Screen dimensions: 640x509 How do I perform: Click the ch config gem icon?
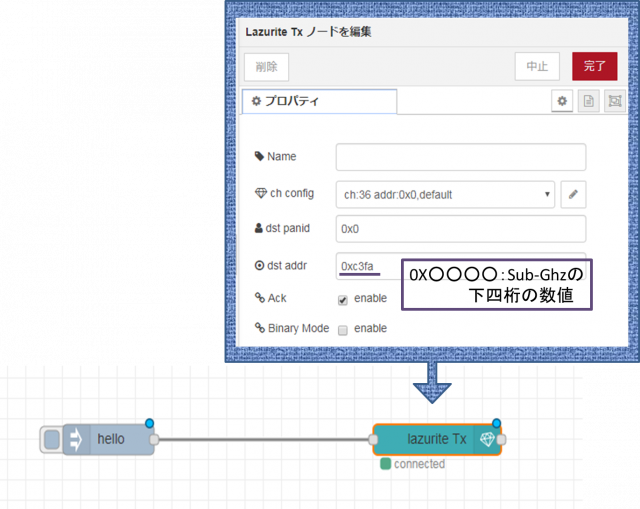click(261, 193)
